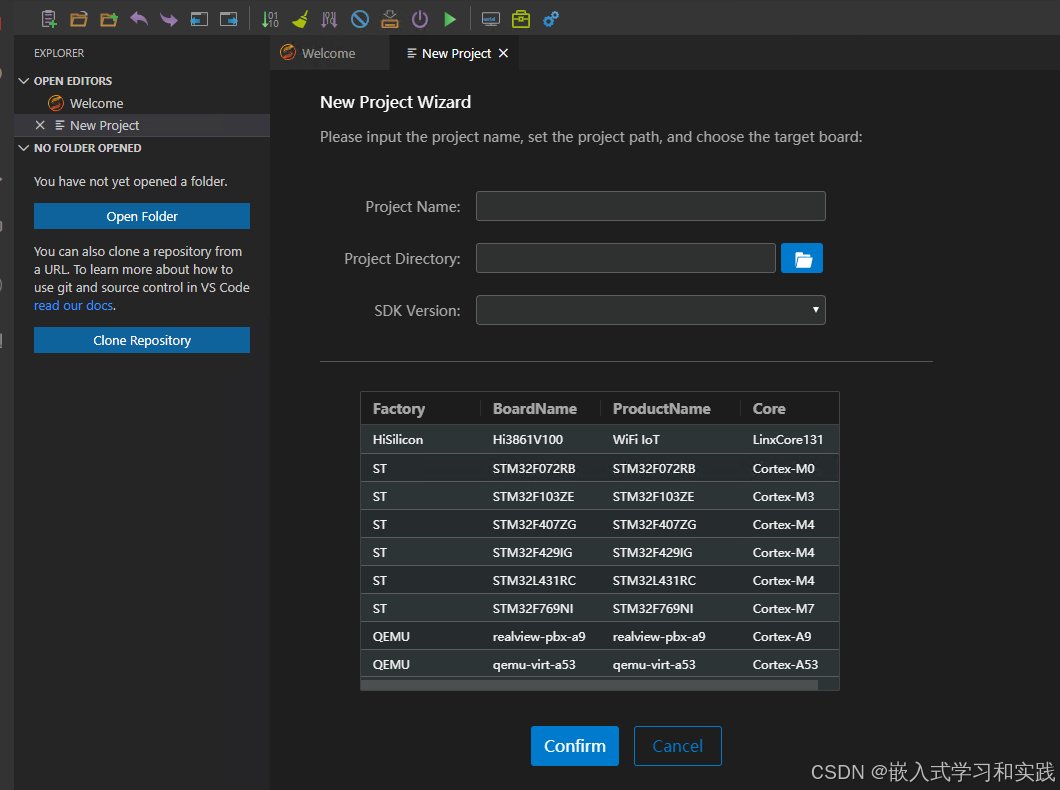Image resolution: width=1060 pixels, height=790 pixels.
Task: Click the EXPLORER panel title
Action: click(59, 53)
